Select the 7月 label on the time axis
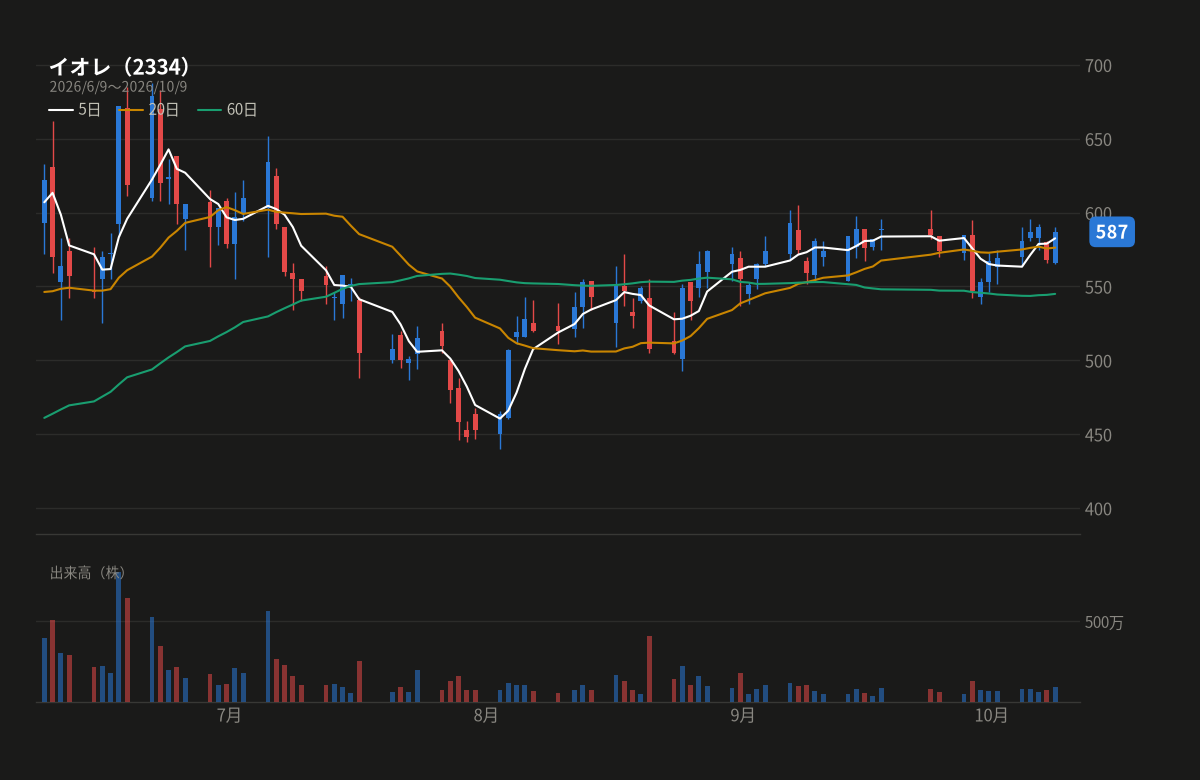1200x780 pixels. click(x=229, y=716)
